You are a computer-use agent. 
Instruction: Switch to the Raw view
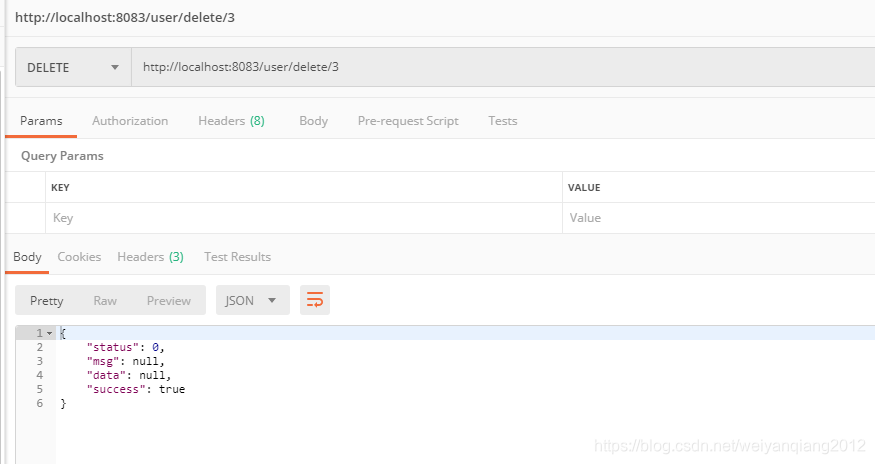(105, 300)
